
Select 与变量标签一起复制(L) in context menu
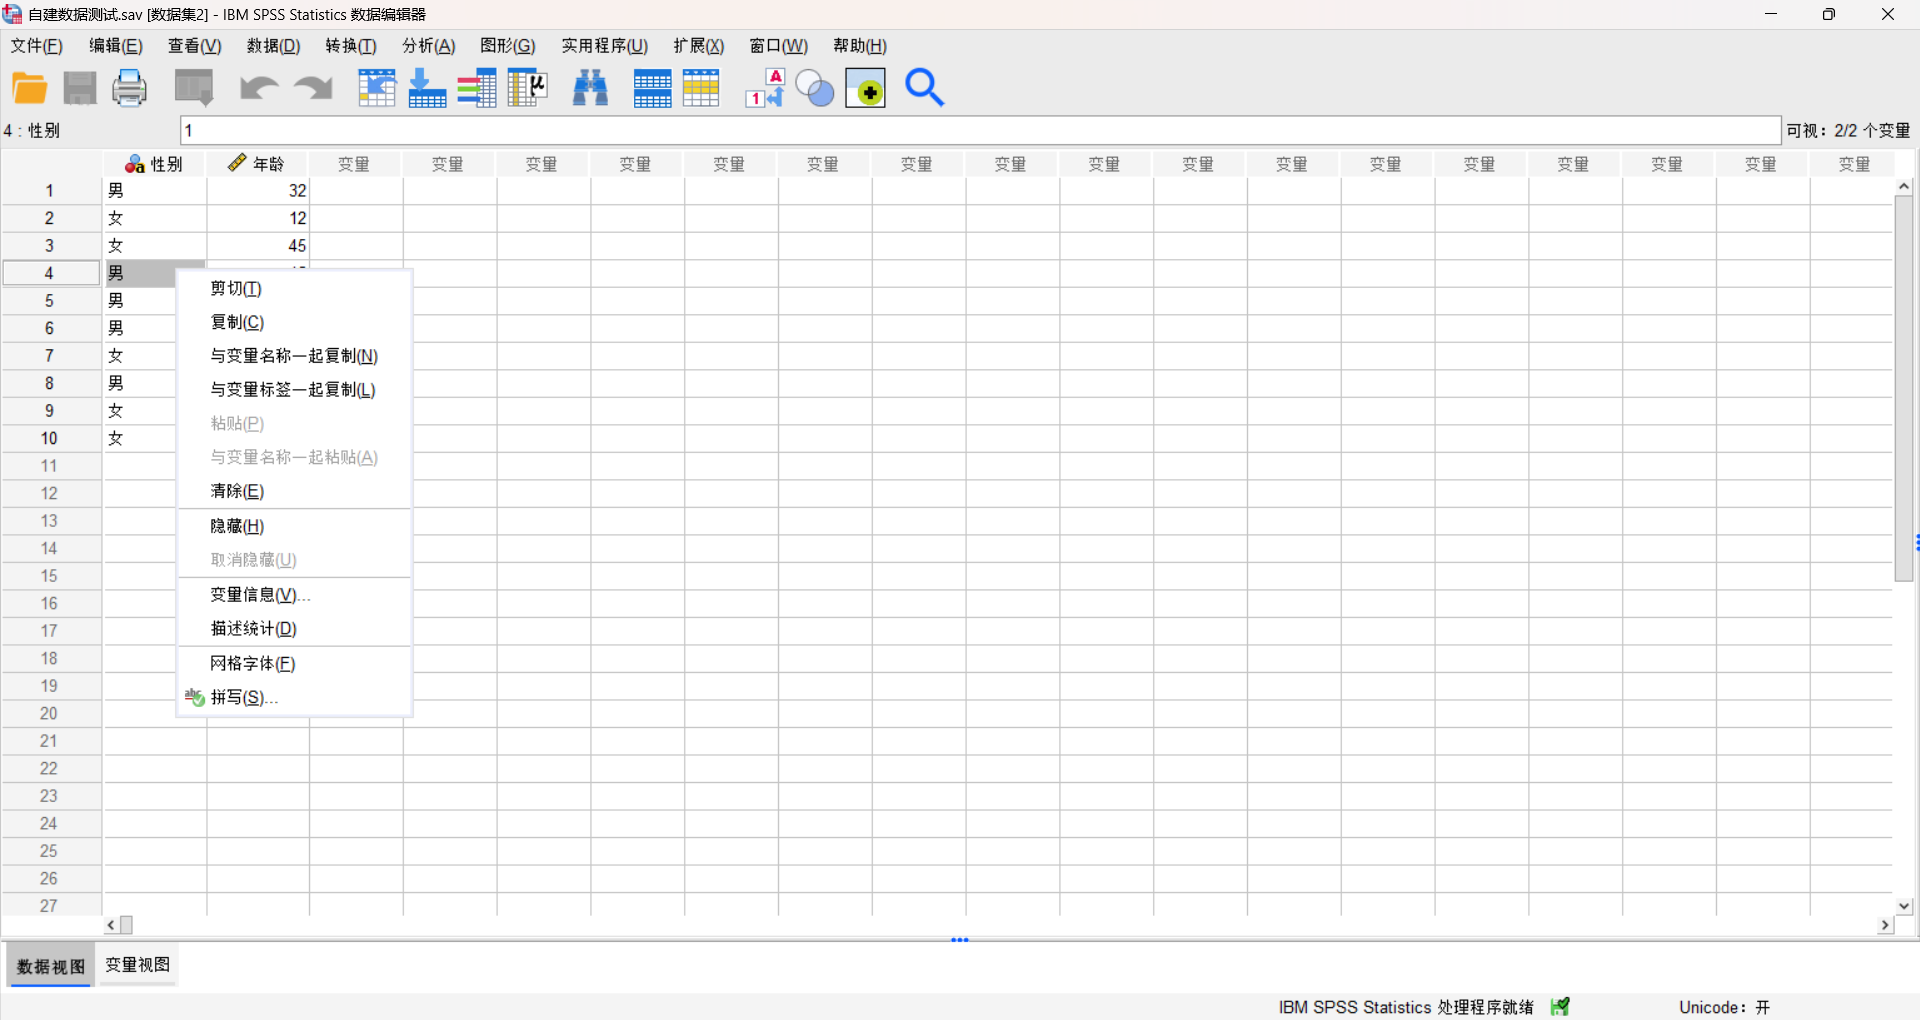tap(295, 390)
